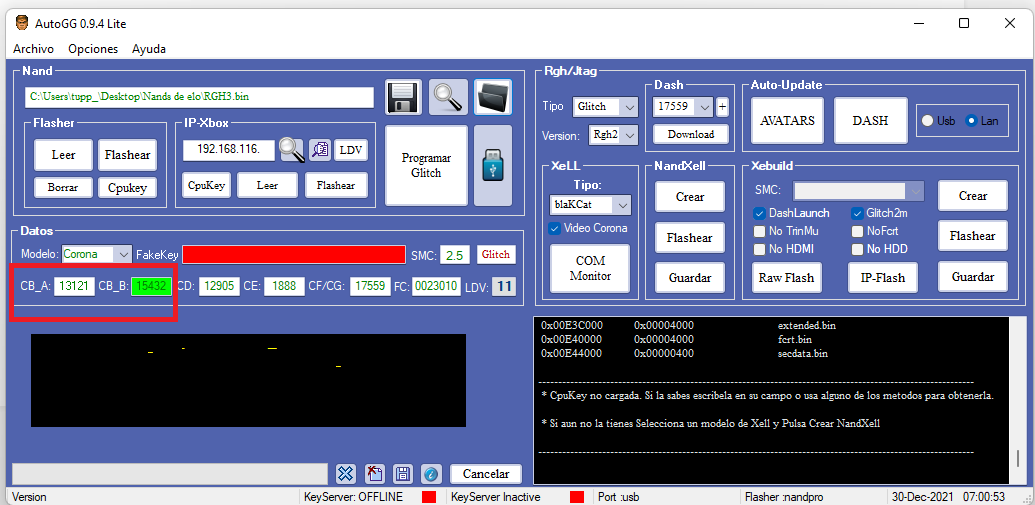Click the red FakeKey field

pyautogui.click(x=294, y=255)
